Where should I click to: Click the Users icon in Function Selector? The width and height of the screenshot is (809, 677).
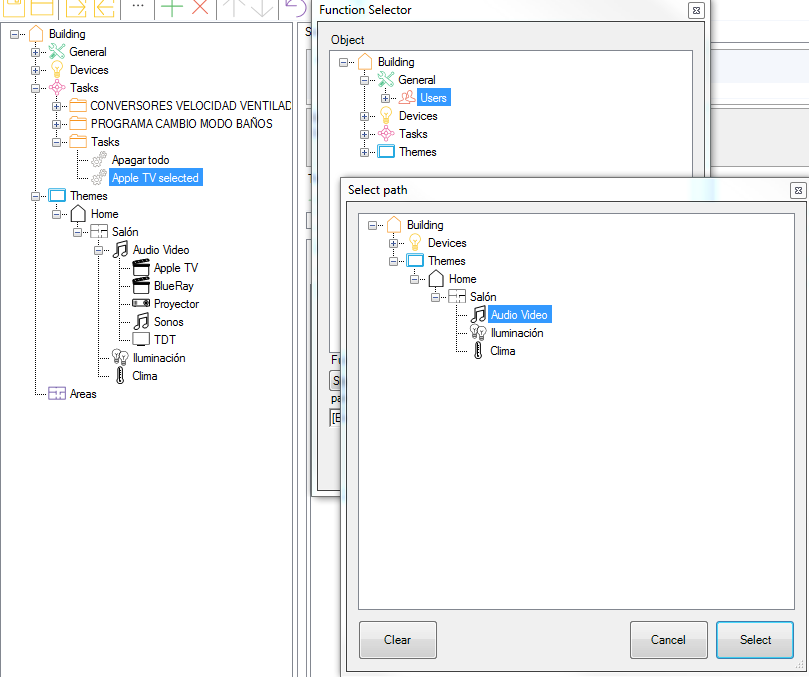pos(407,98)
